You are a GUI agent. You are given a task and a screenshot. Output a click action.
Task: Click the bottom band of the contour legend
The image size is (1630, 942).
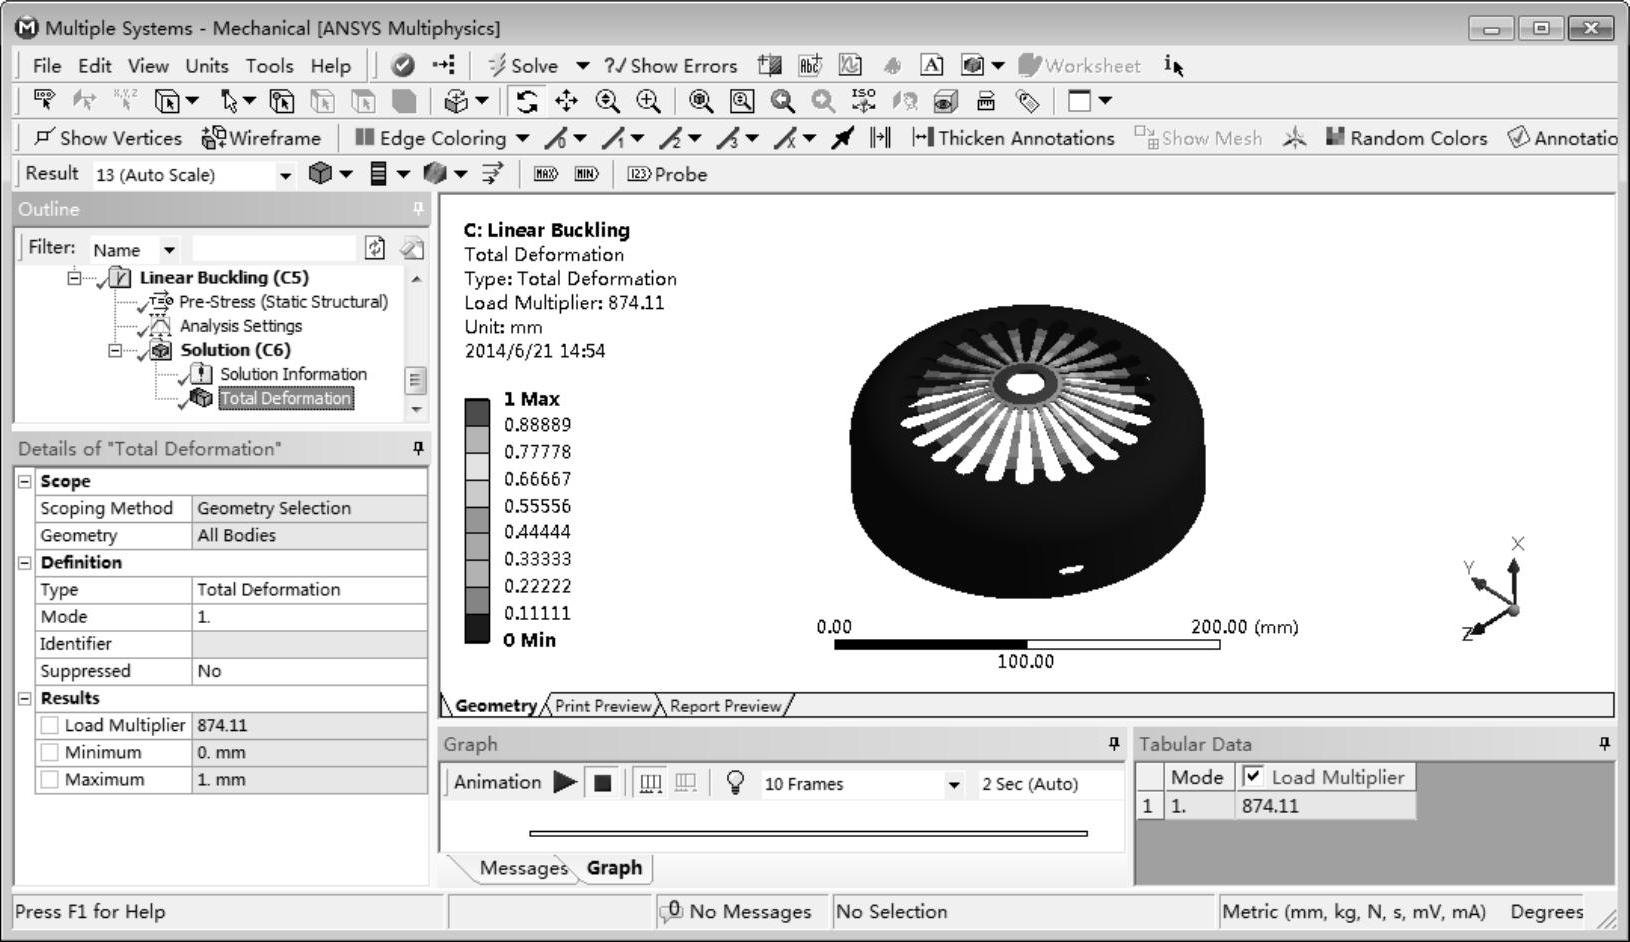coord(477,628)
